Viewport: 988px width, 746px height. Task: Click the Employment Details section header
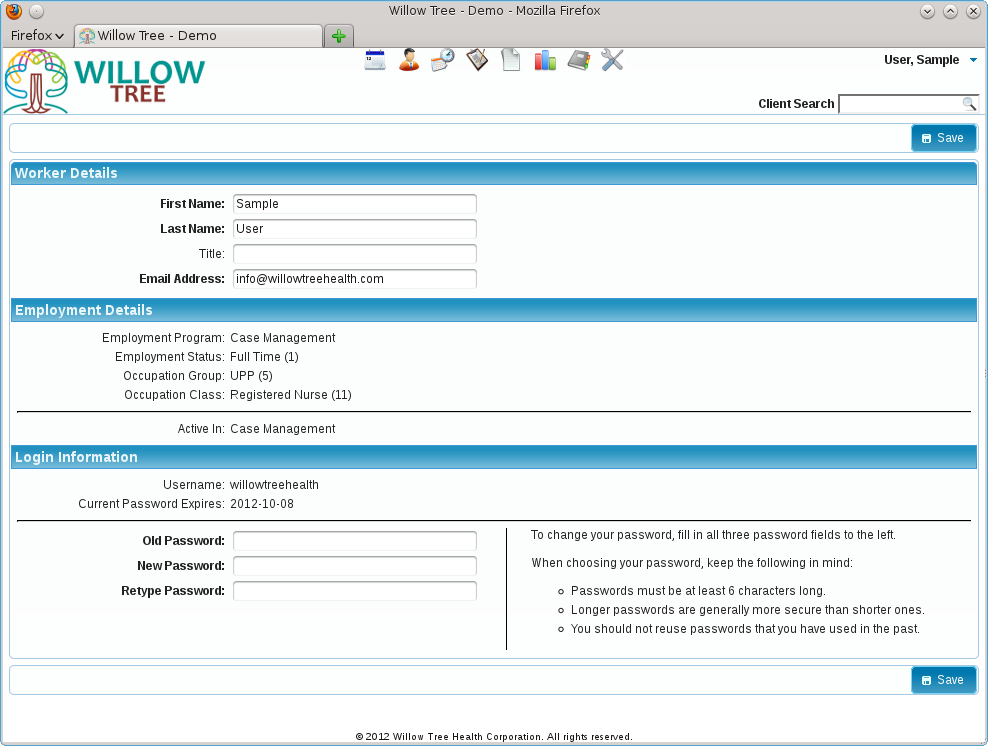pos(494,310)
